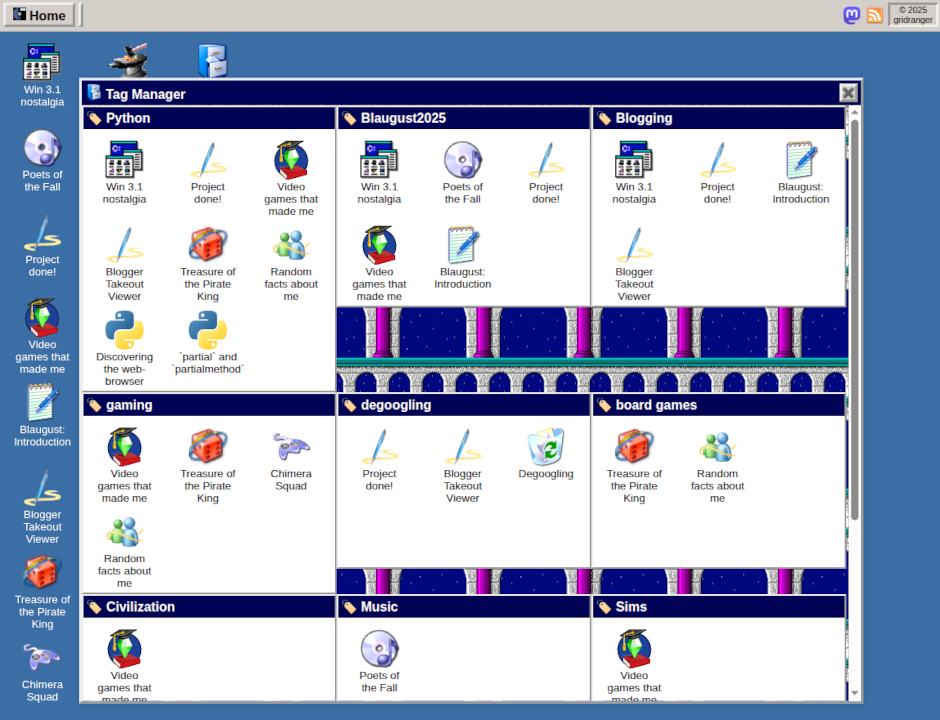Image resolution: width=940 pixels, height=720 pixels.
Task: Open the Mastodon link icon
Action: (x=851, y=15)
